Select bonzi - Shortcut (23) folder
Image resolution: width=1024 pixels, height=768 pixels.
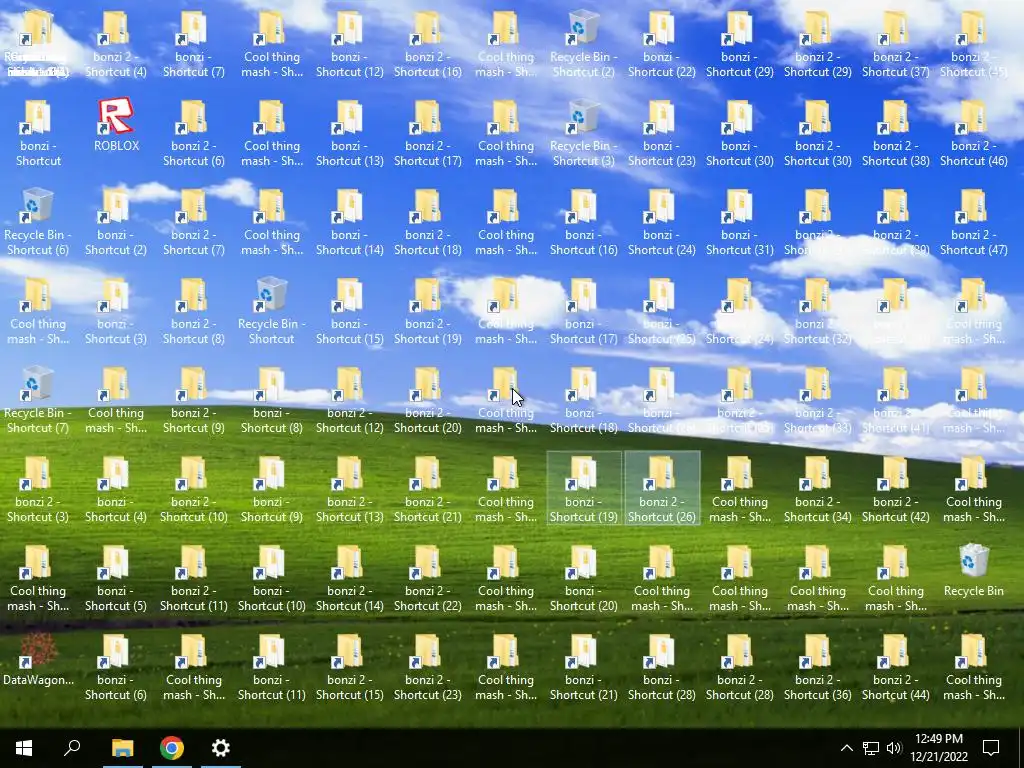click(662, 133)
